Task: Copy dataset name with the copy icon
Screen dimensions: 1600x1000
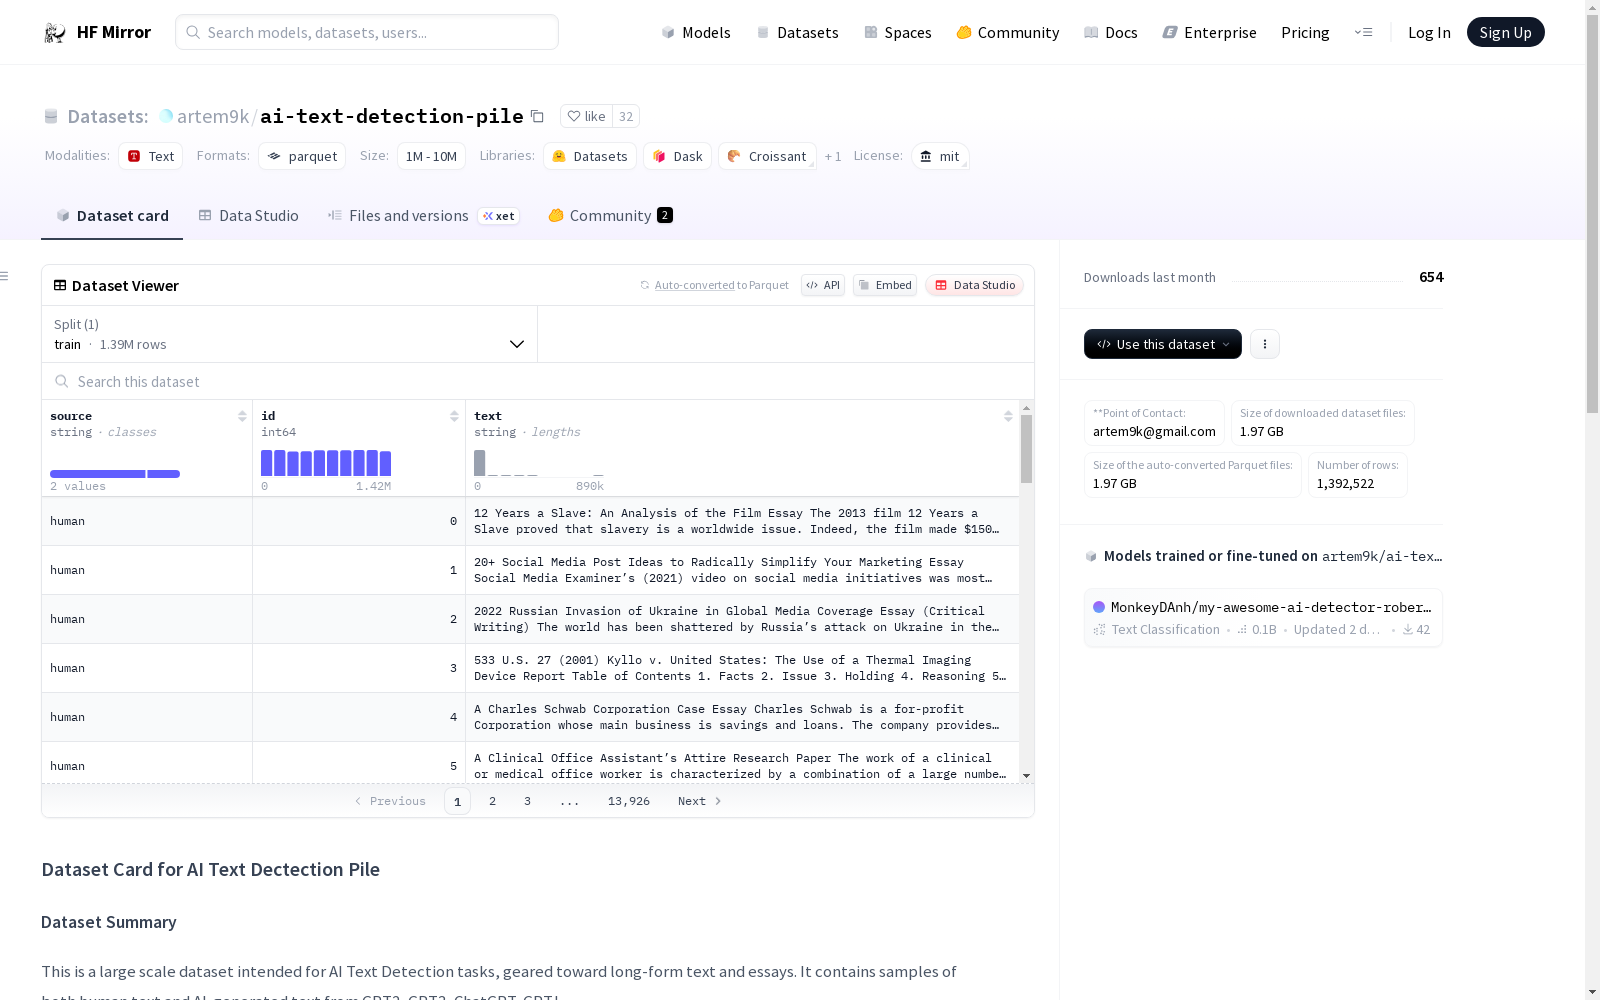Action: [537, 117]
